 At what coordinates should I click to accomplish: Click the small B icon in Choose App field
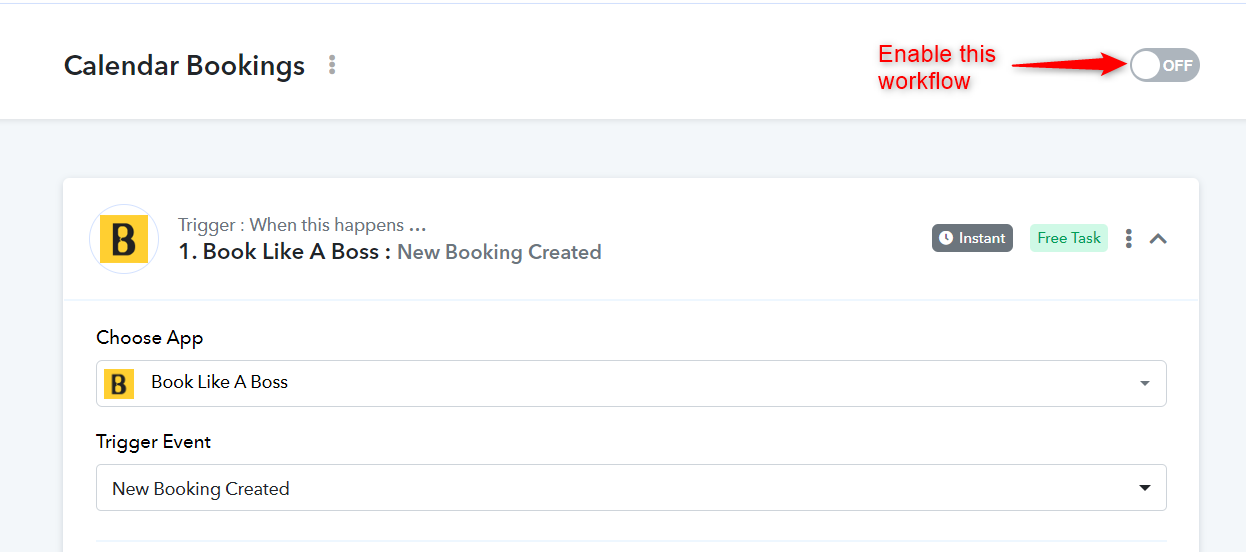click(119, 383)
